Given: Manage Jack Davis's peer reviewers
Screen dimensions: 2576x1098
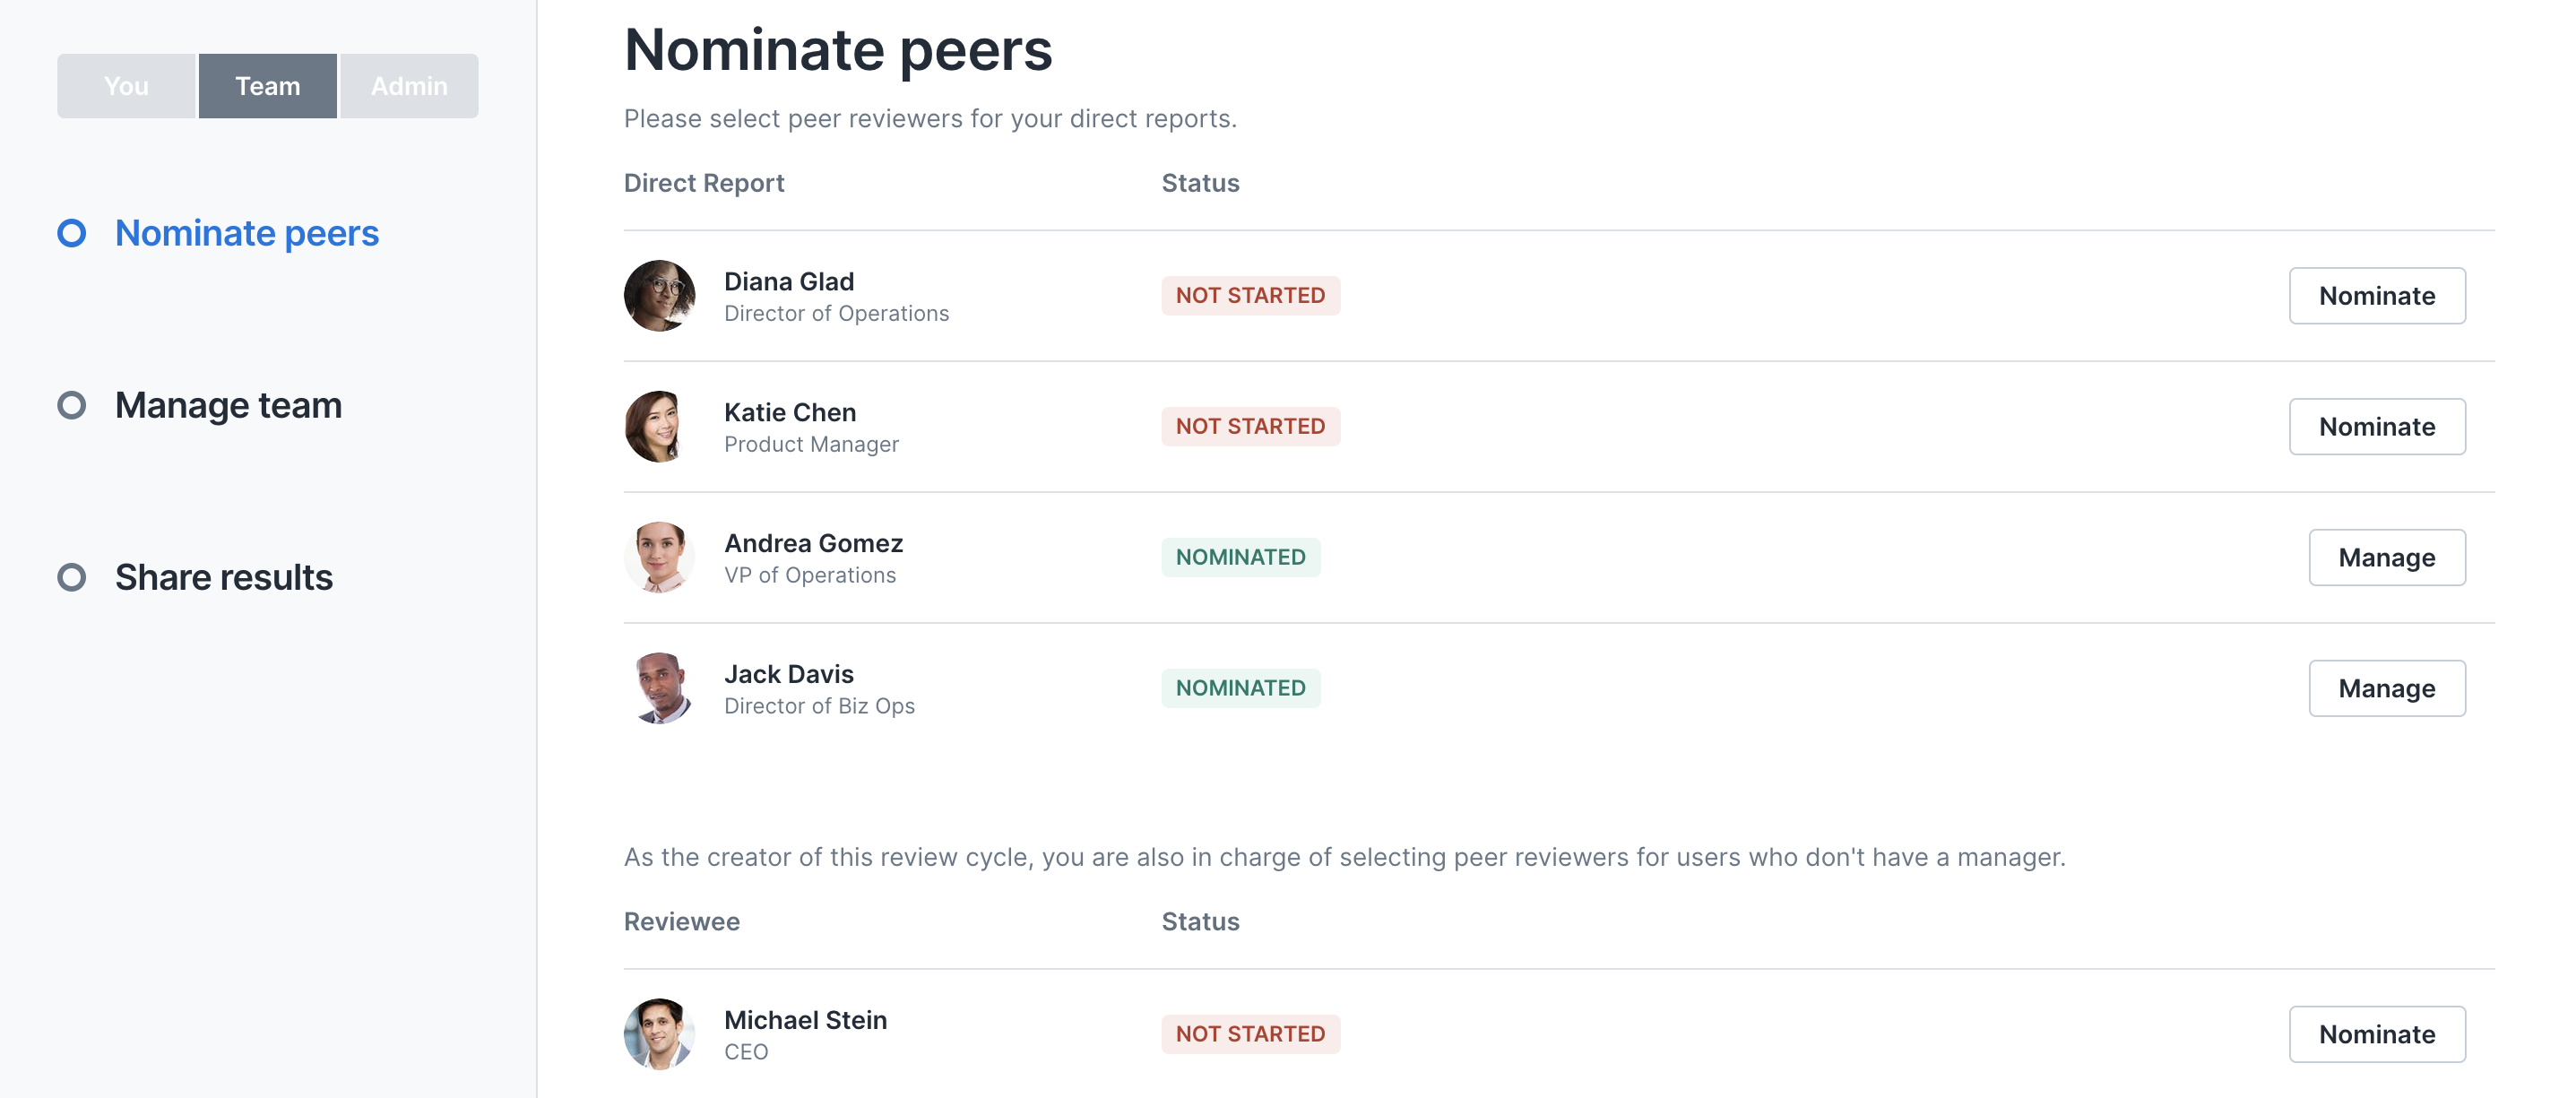Looking at the screenshot, I should point(2387,689).
